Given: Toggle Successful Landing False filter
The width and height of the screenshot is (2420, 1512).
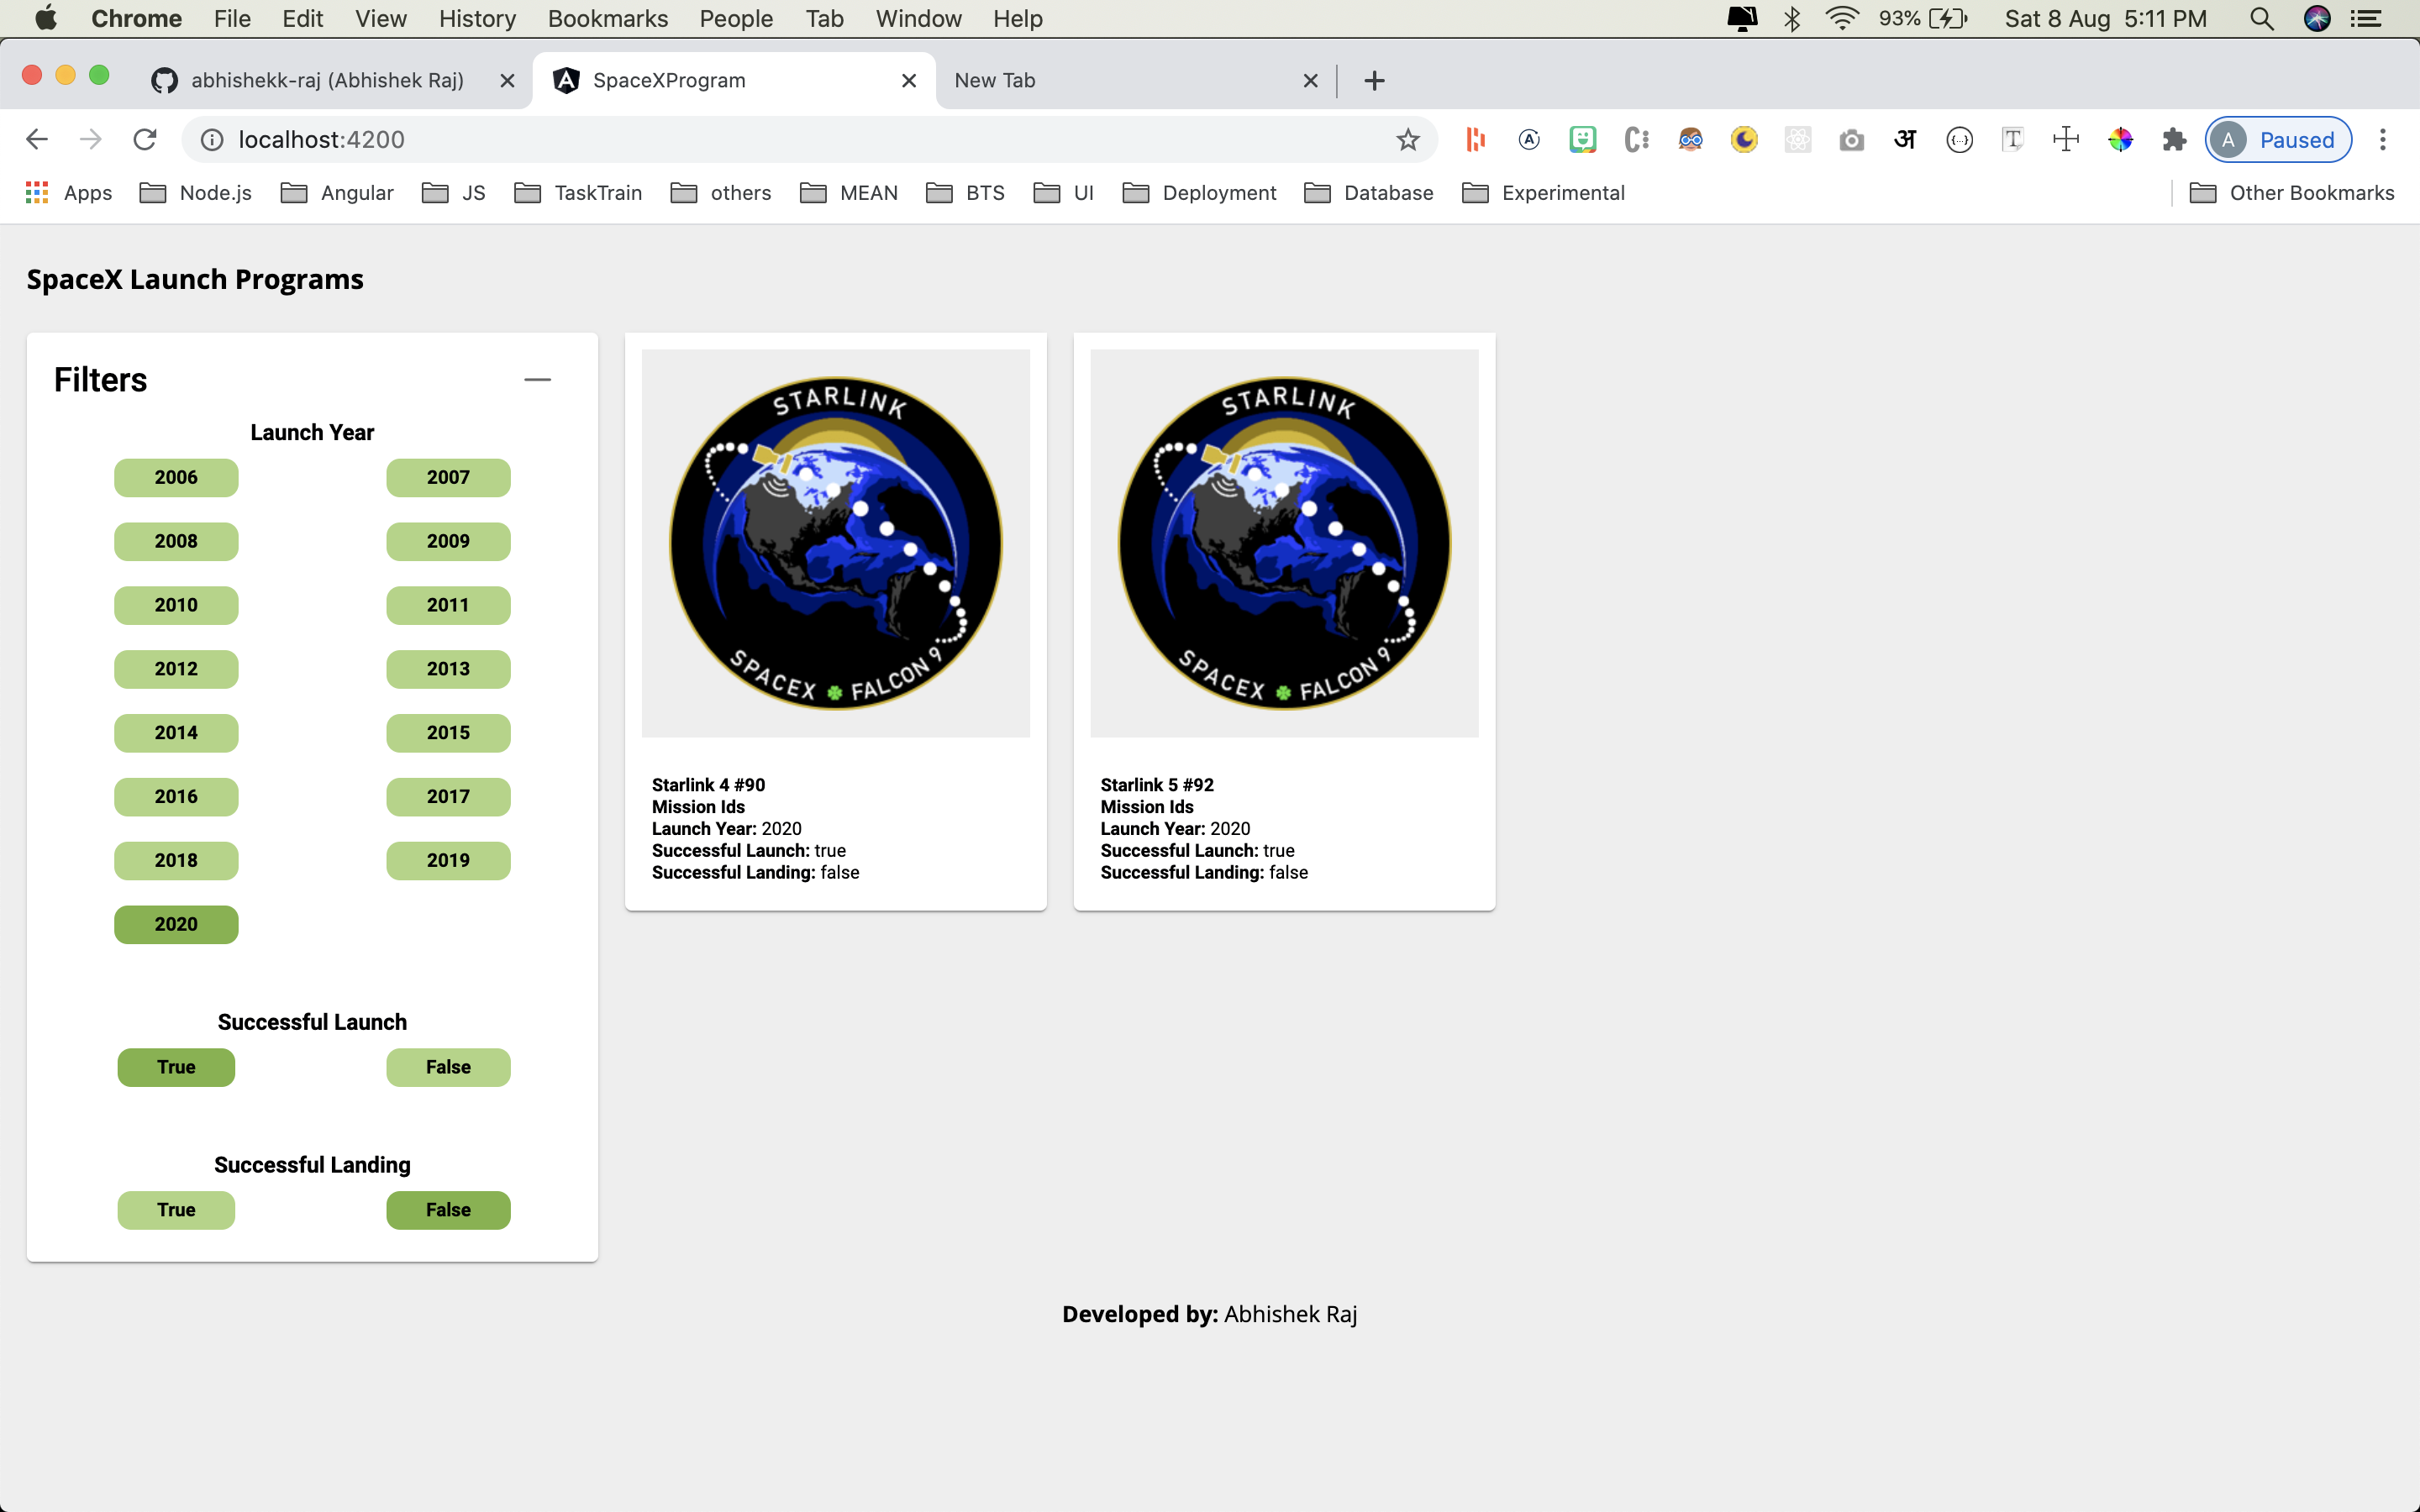Looking at the screenshot, I should pyautogui.click(x=448, y=1210).
